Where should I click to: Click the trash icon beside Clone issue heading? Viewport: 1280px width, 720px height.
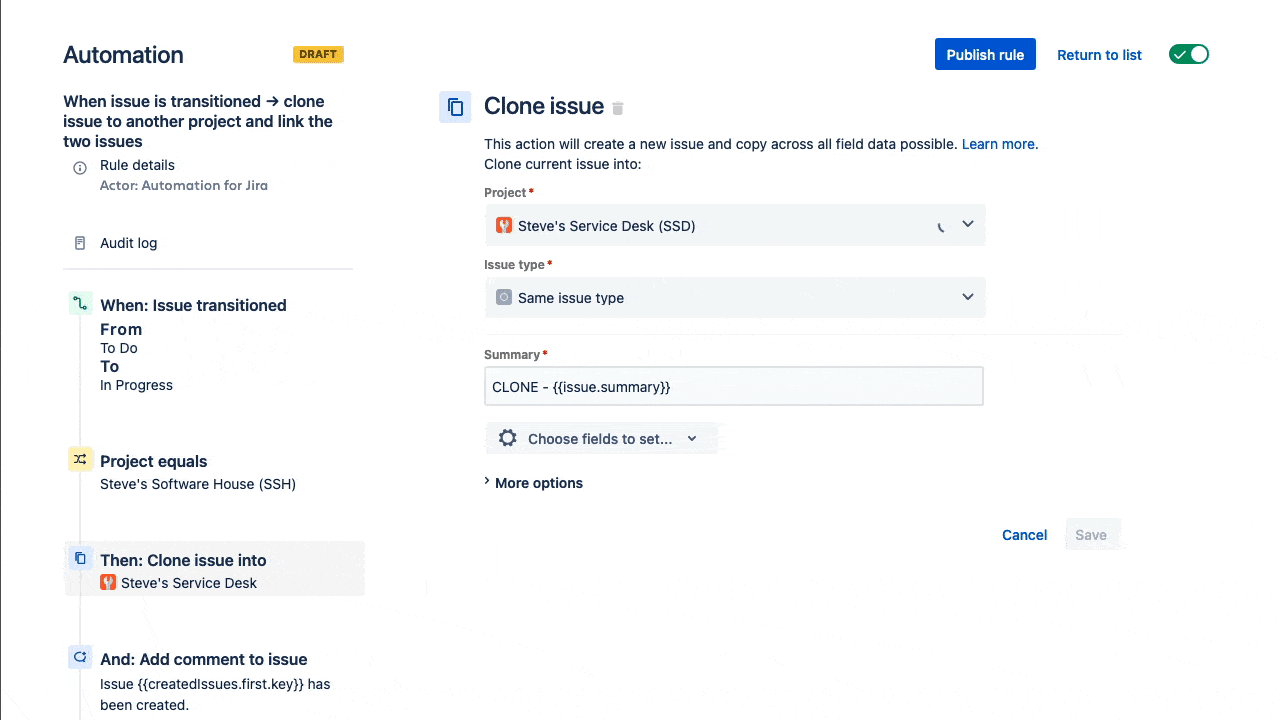618,108
